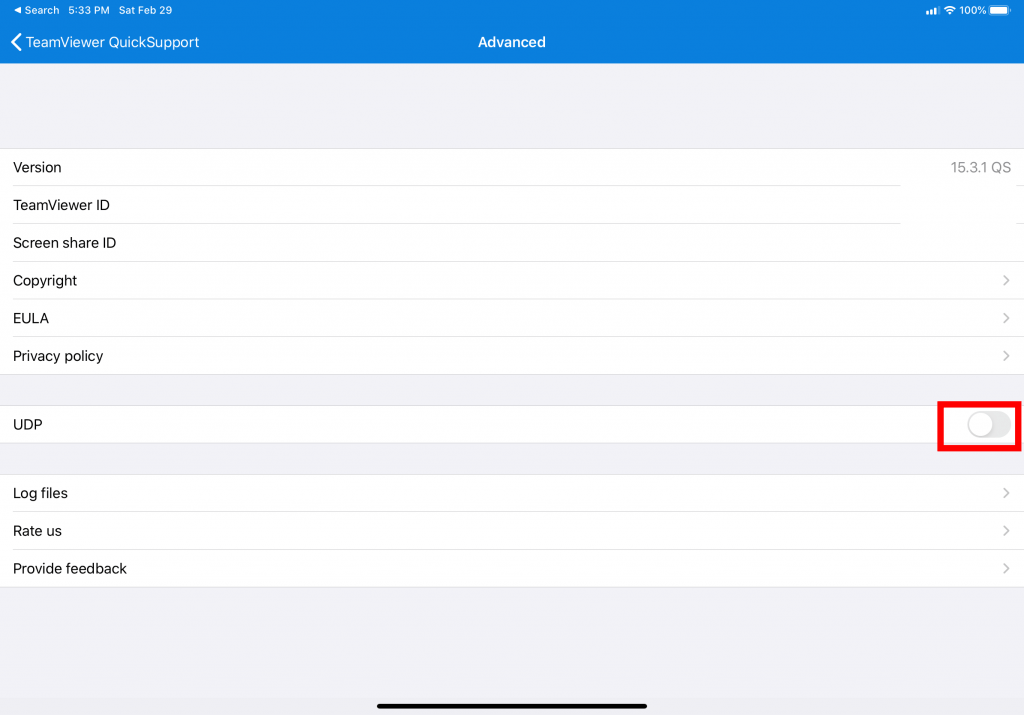The height and width of the screenshot is (715, 1024).
Task: Click the chevron arrow on EULA row
Action: click(1006, 318)
